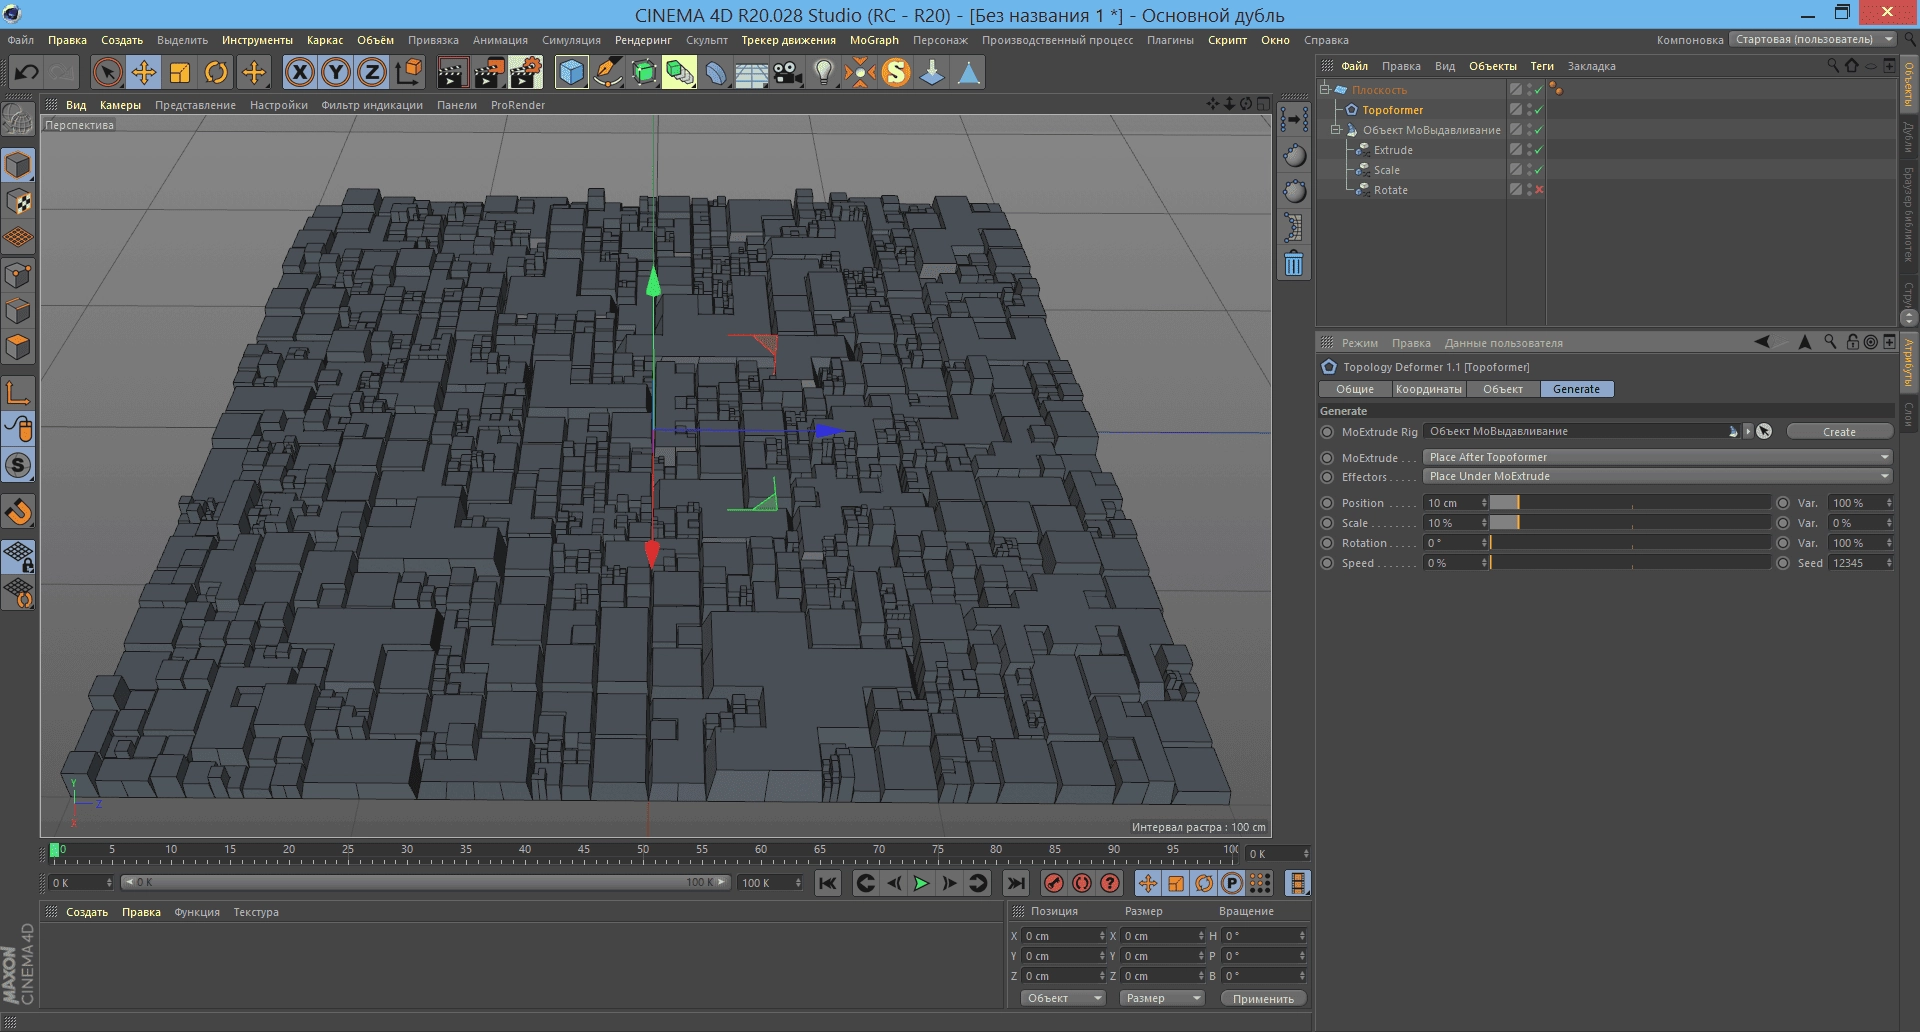This screenshot has width=1920, height=1032.
Task: Click the Применить button
Action: point(1263,998)
